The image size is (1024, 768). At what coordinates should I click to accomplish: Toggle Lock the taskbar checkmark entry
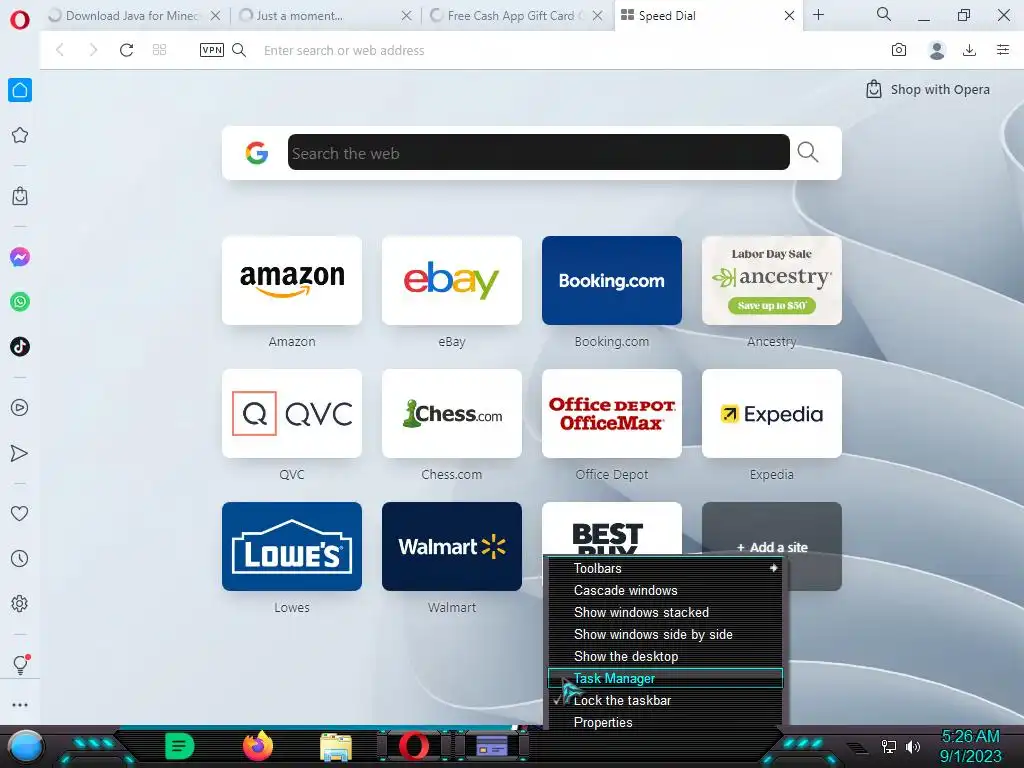(x=665, y=701)
